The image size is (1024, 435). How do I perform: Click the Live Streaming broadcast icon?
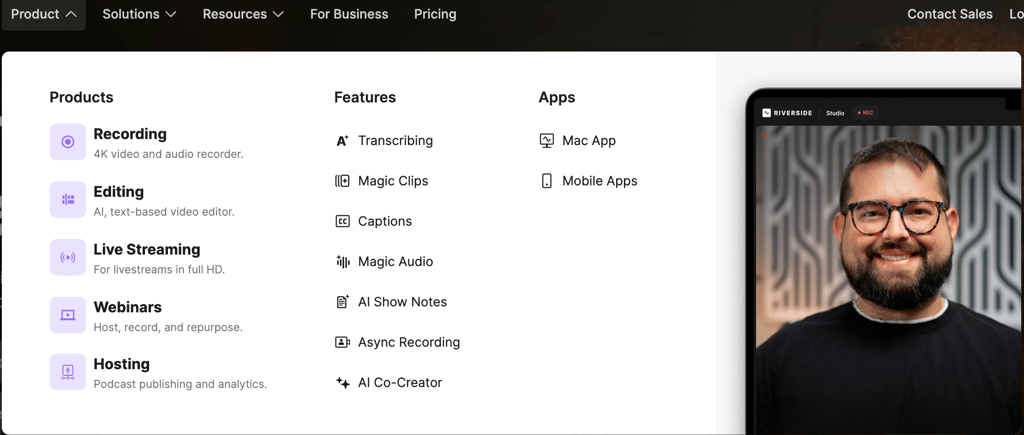(68, 257)
